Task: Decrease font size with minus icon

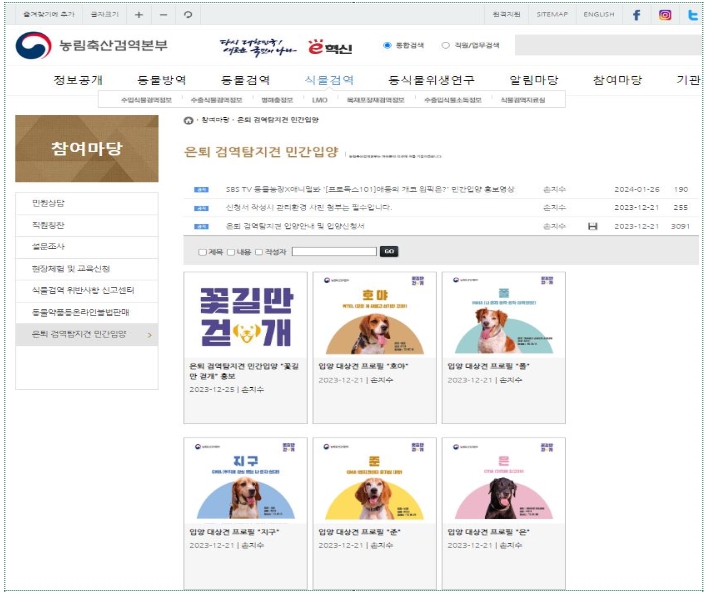Action: (163, 15)
